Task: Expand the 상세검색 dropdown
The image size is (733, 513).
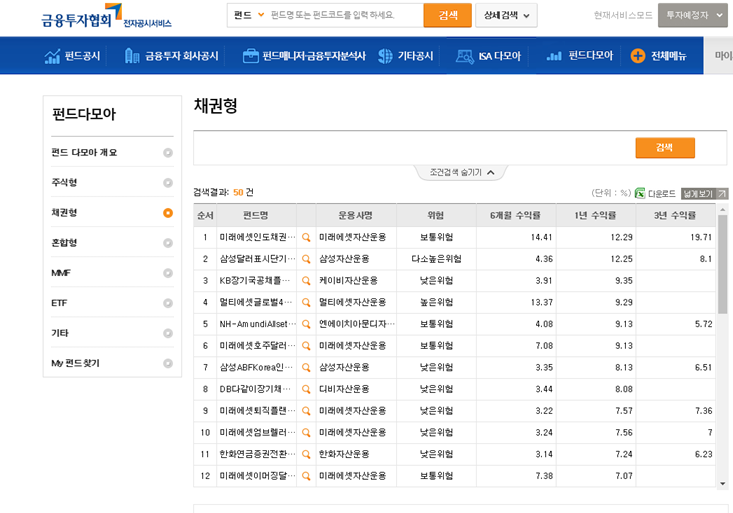Action: point(506,15)
